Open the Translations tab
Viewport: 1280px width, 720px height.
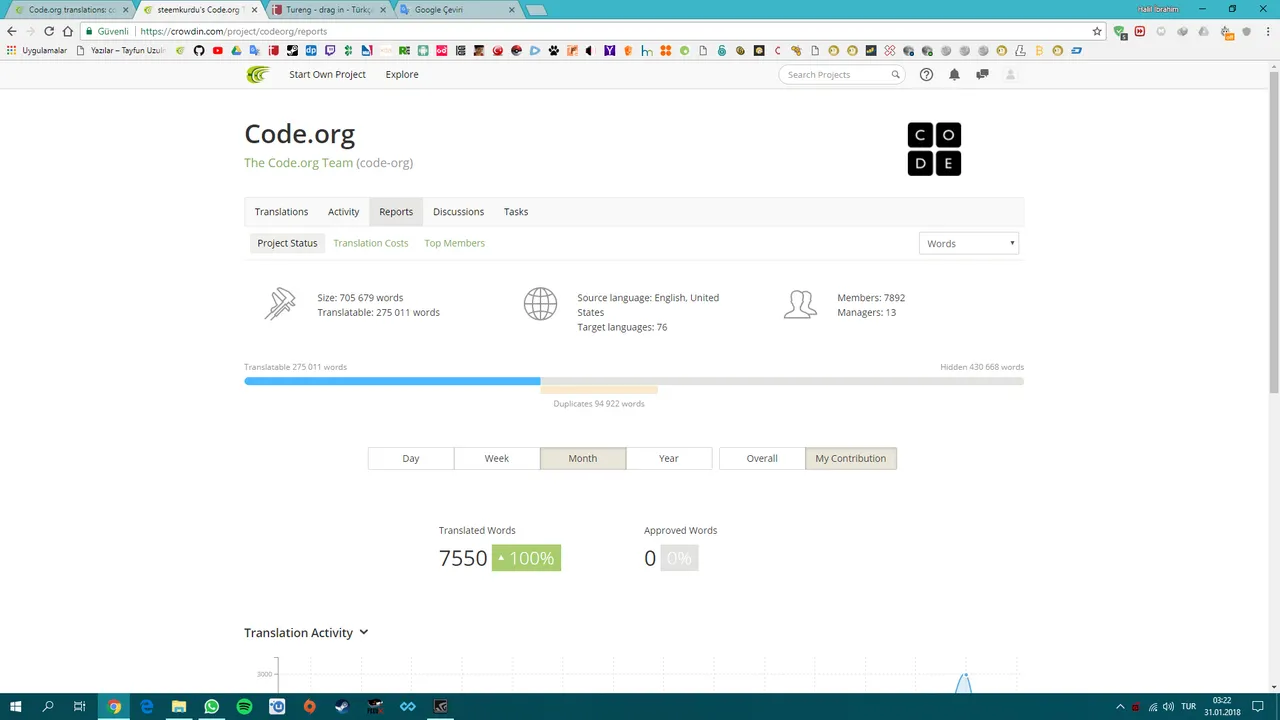pyautogui.click(x=281, y=212)
